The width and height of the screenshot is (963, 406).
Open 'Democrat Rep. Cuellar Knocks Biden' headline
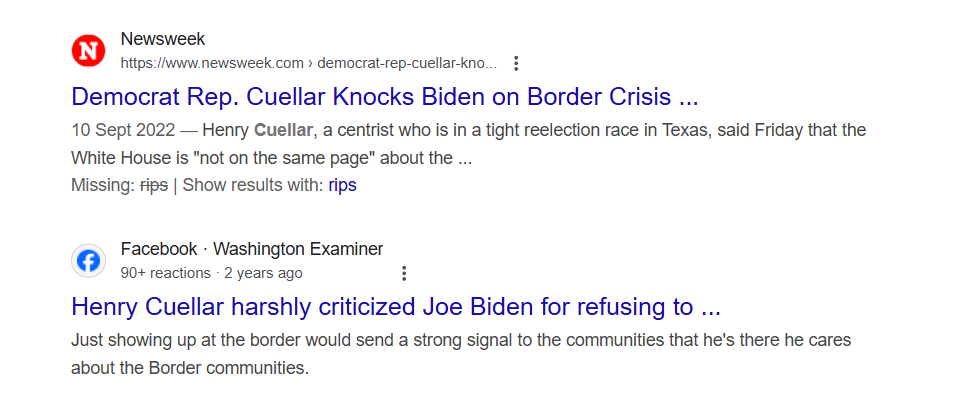[x=384, y=97]
